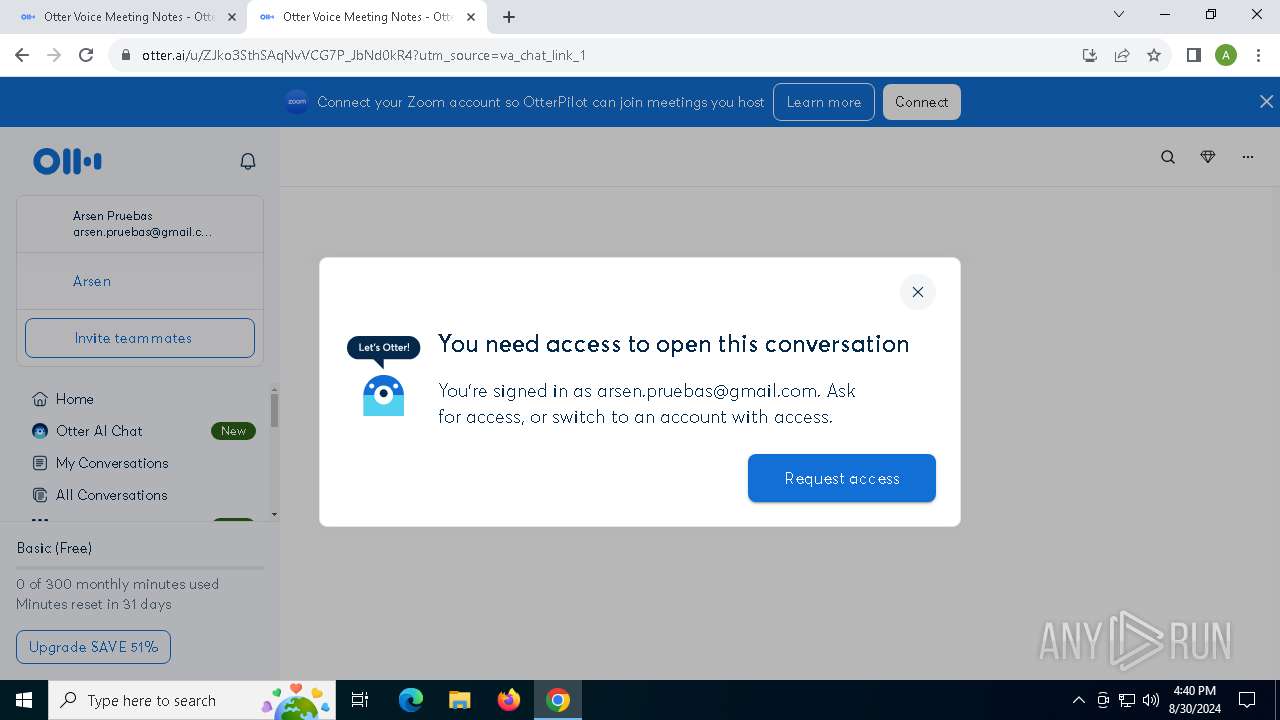Open File Explorer from taskbar
The height and width of the screenshot is (720, 1280).
point(460,700)
